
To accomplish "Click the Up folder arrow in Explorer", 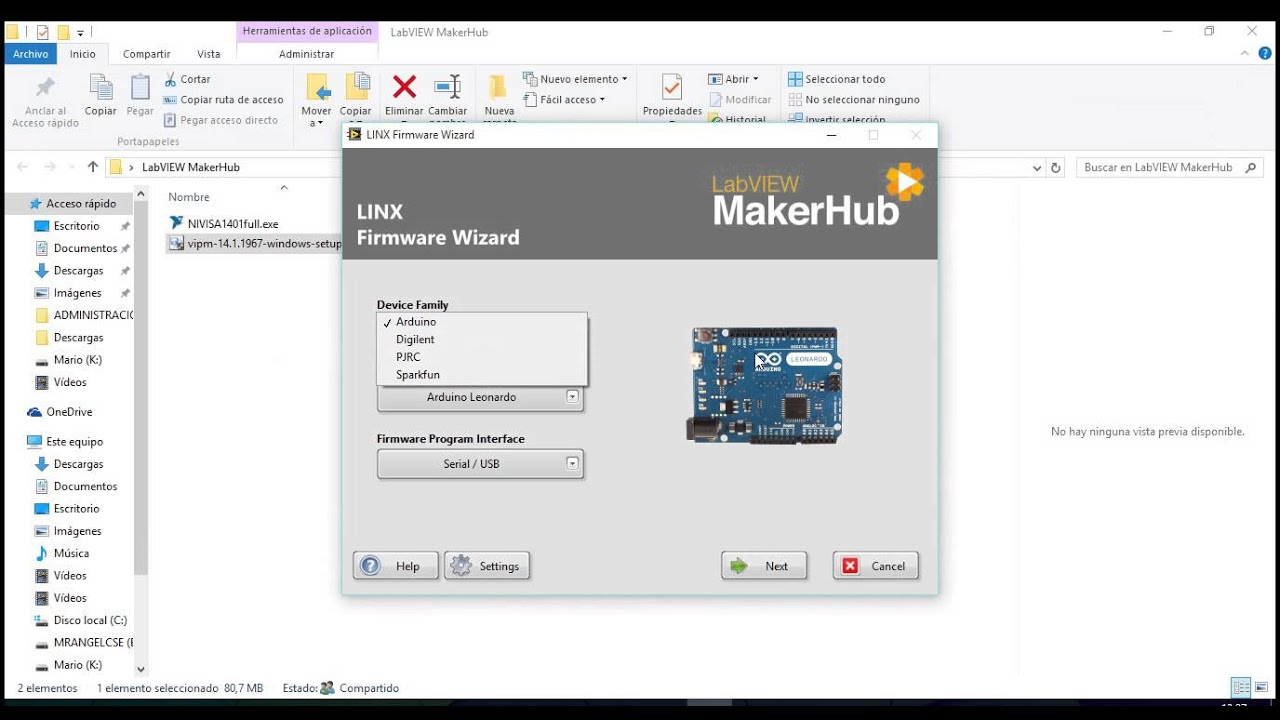I will (93, 167).
